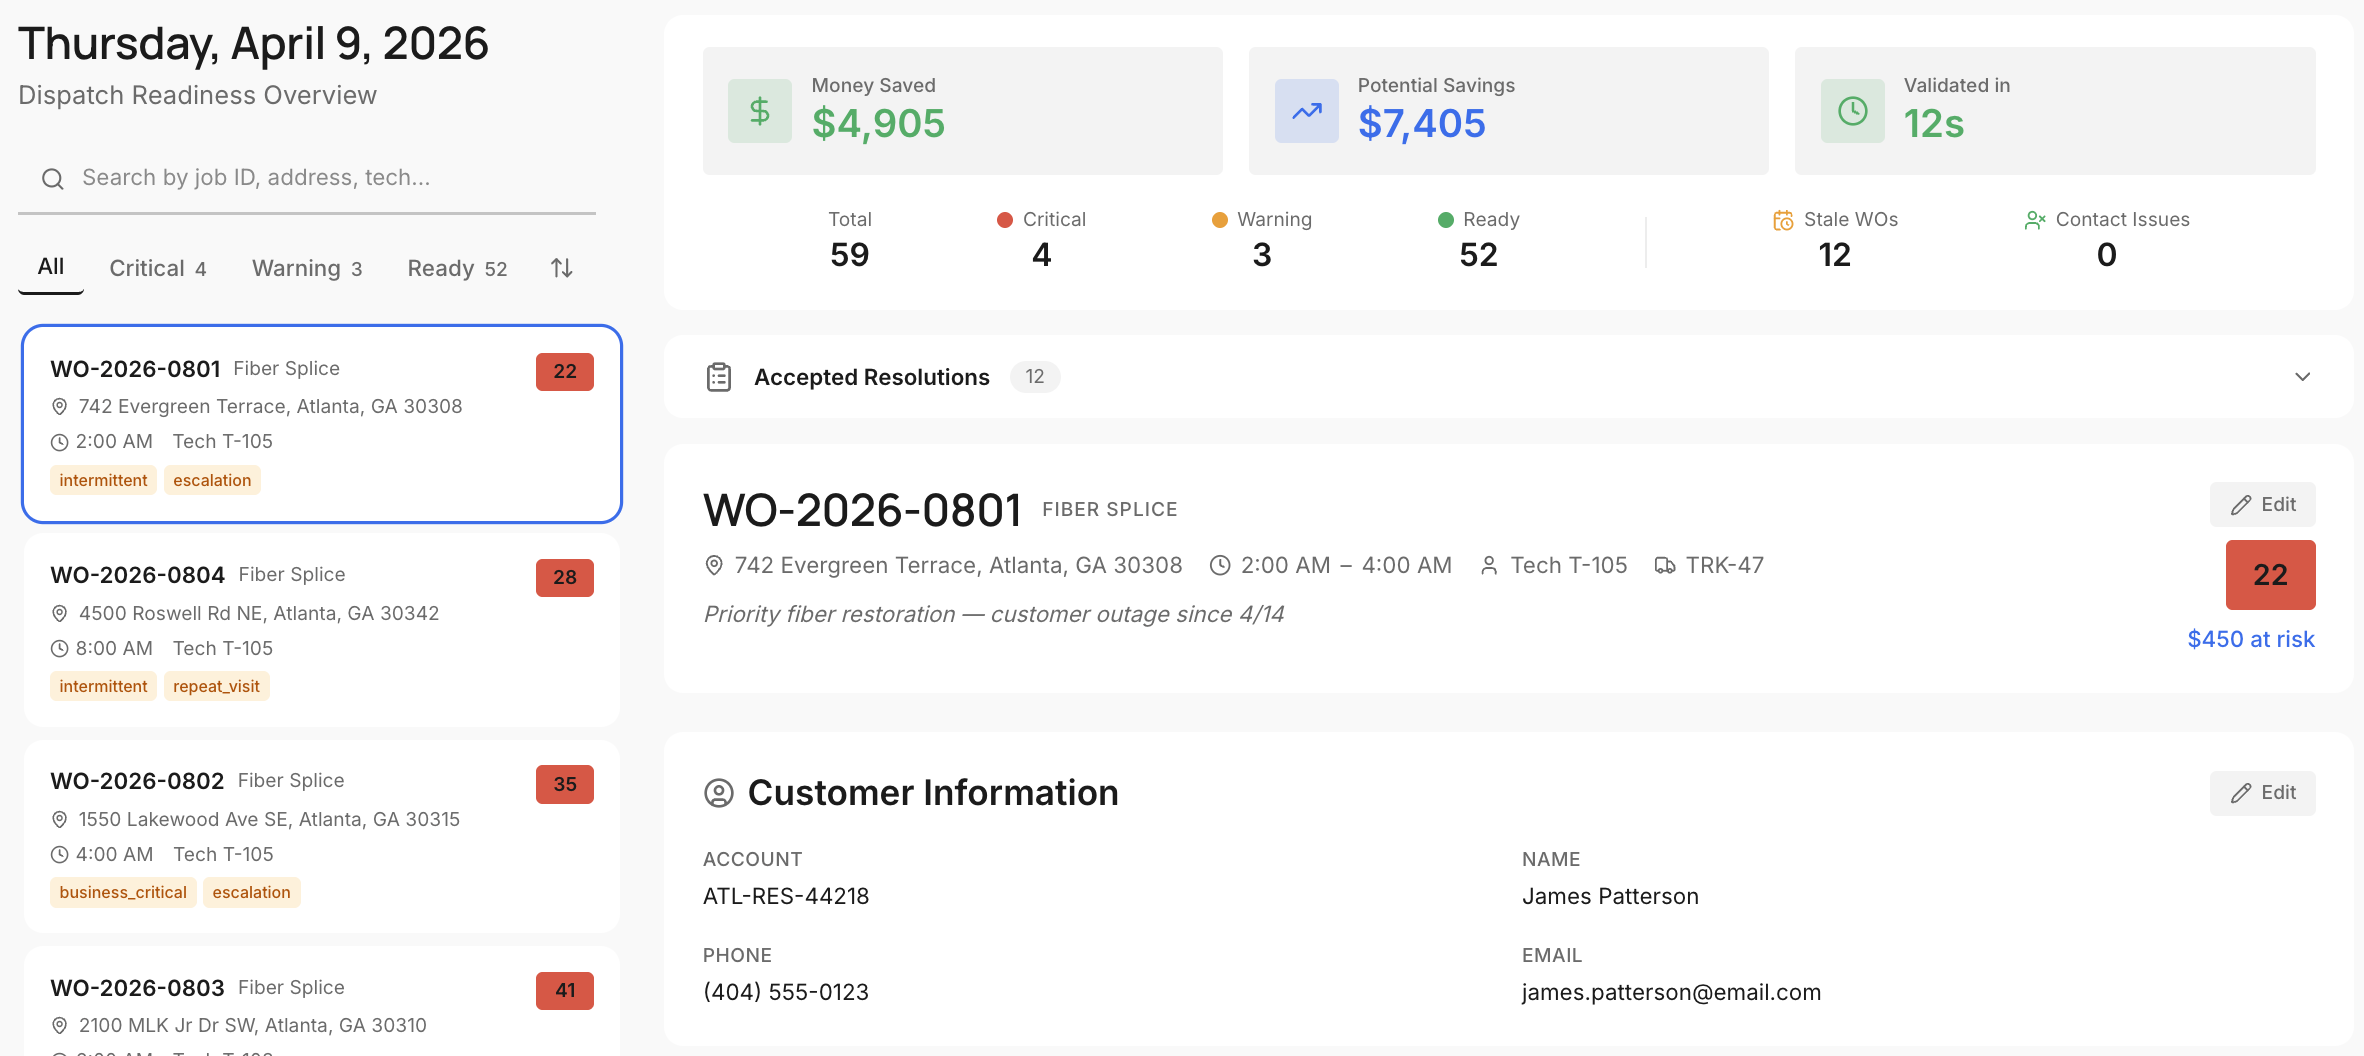Click the intermittent tag on WO-2026-0801
Image resolution: width=2364 pixels, height=1056 pixels.
(103, 481)
